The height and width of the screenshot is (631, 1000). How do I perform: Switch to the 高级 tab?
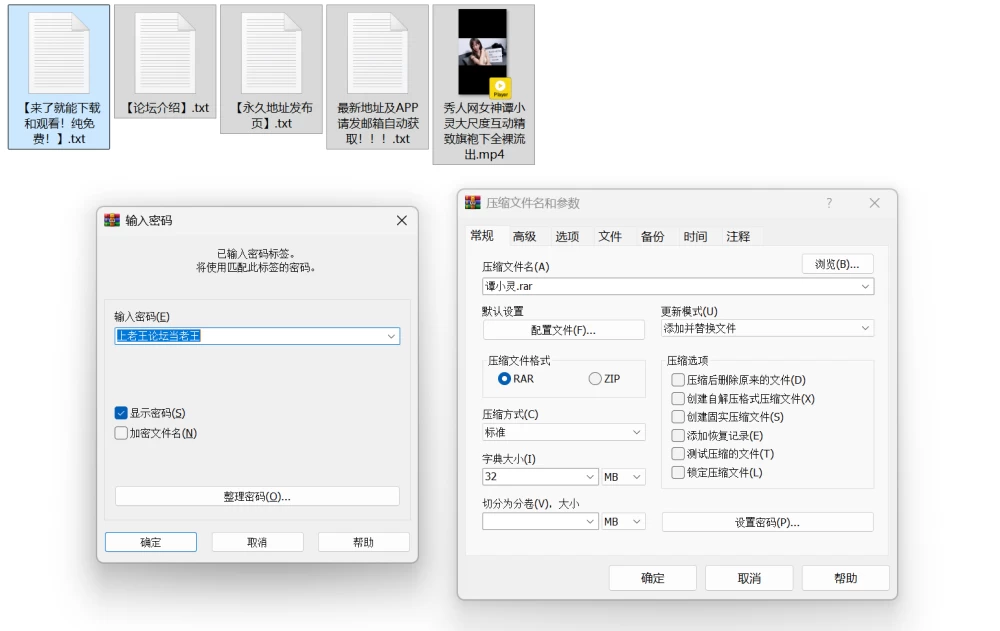coord(525,237)
